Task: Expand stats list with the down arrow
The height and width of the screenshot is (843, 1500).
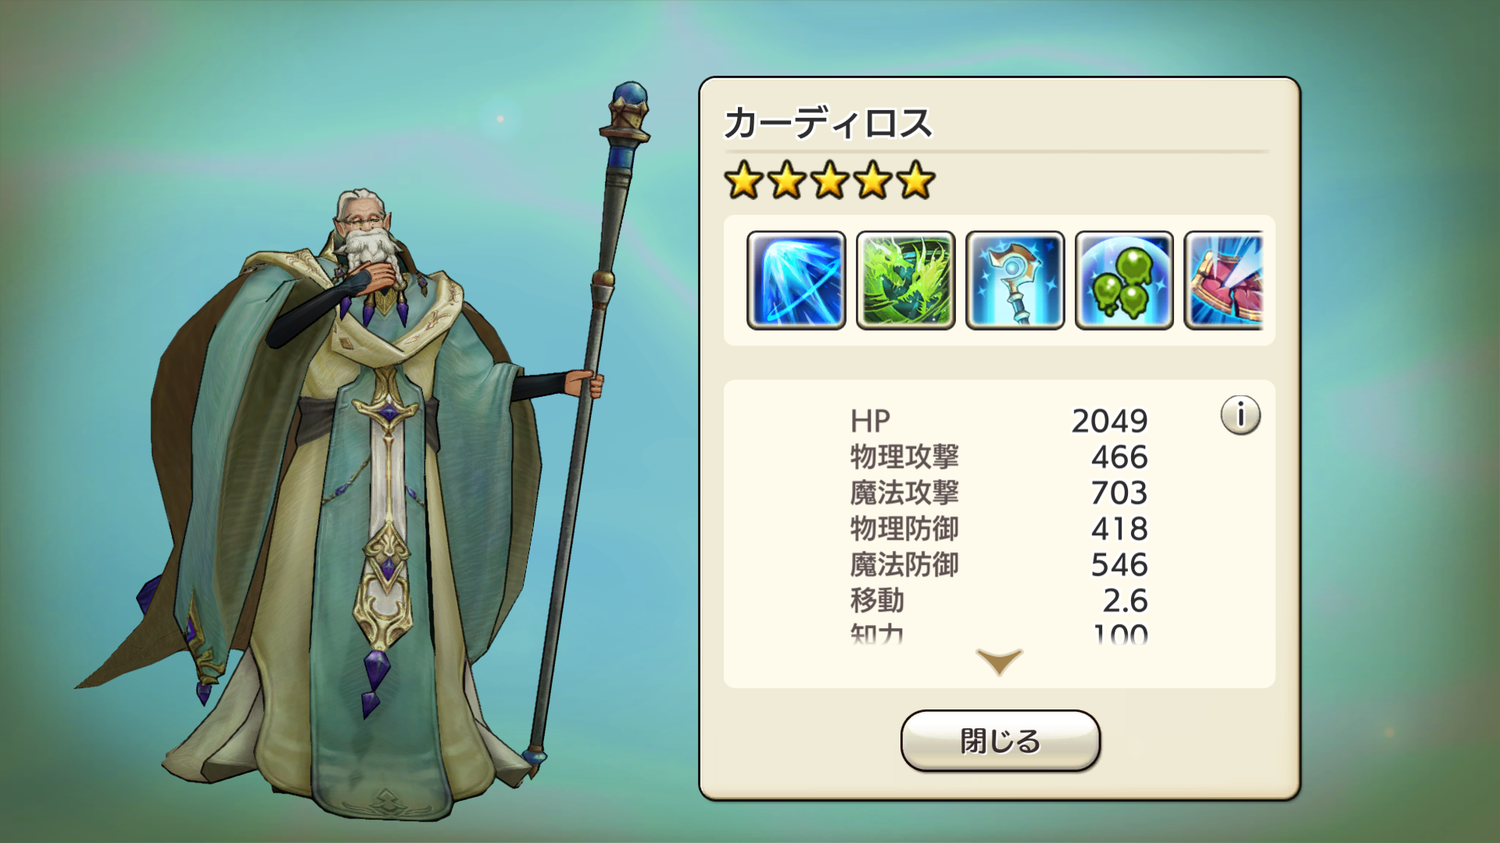Action: pos(999,662)
